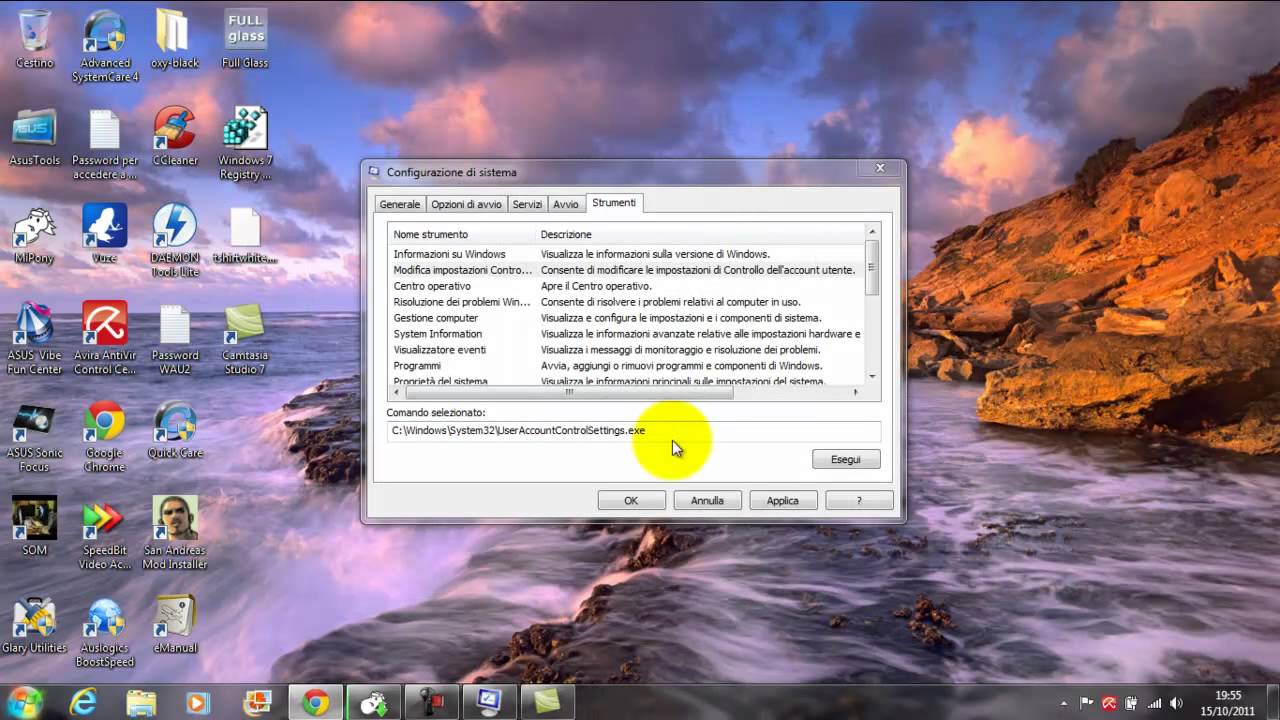Open Advanced SystemCare 4 desktop shortcut

coord(105,46)
